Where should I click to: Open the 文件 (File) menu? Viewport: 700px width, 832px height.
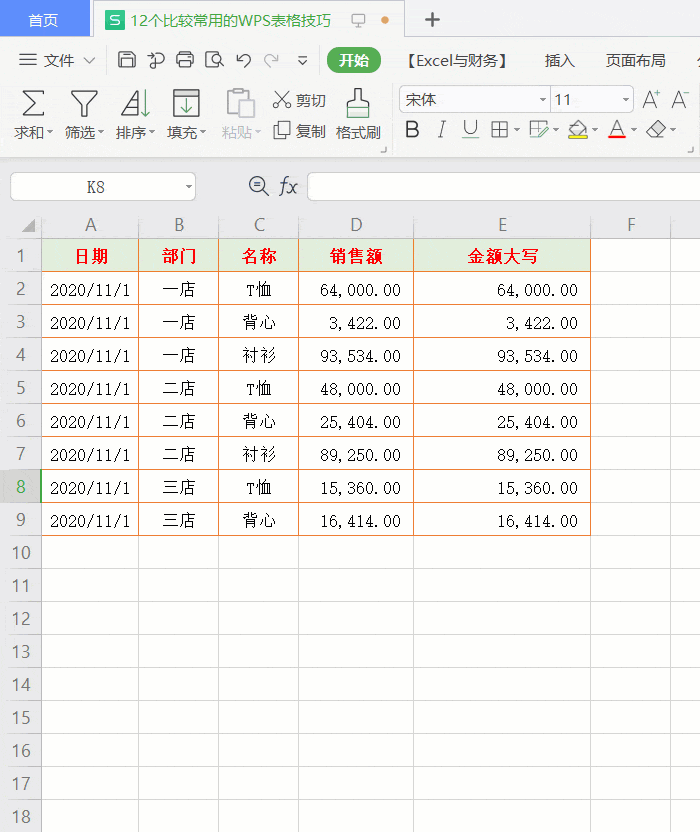click(58, 60)
